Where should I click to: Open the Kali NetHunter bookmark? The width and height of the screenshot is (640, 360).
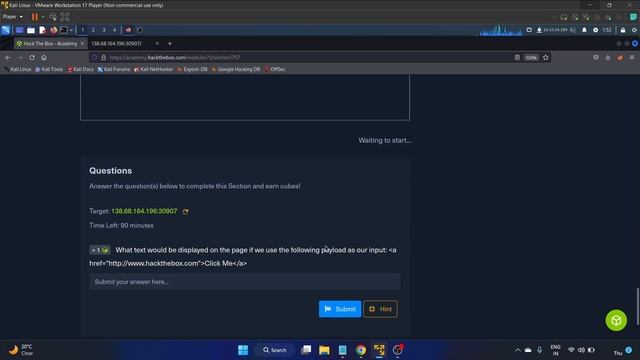[x=153, y=69]
